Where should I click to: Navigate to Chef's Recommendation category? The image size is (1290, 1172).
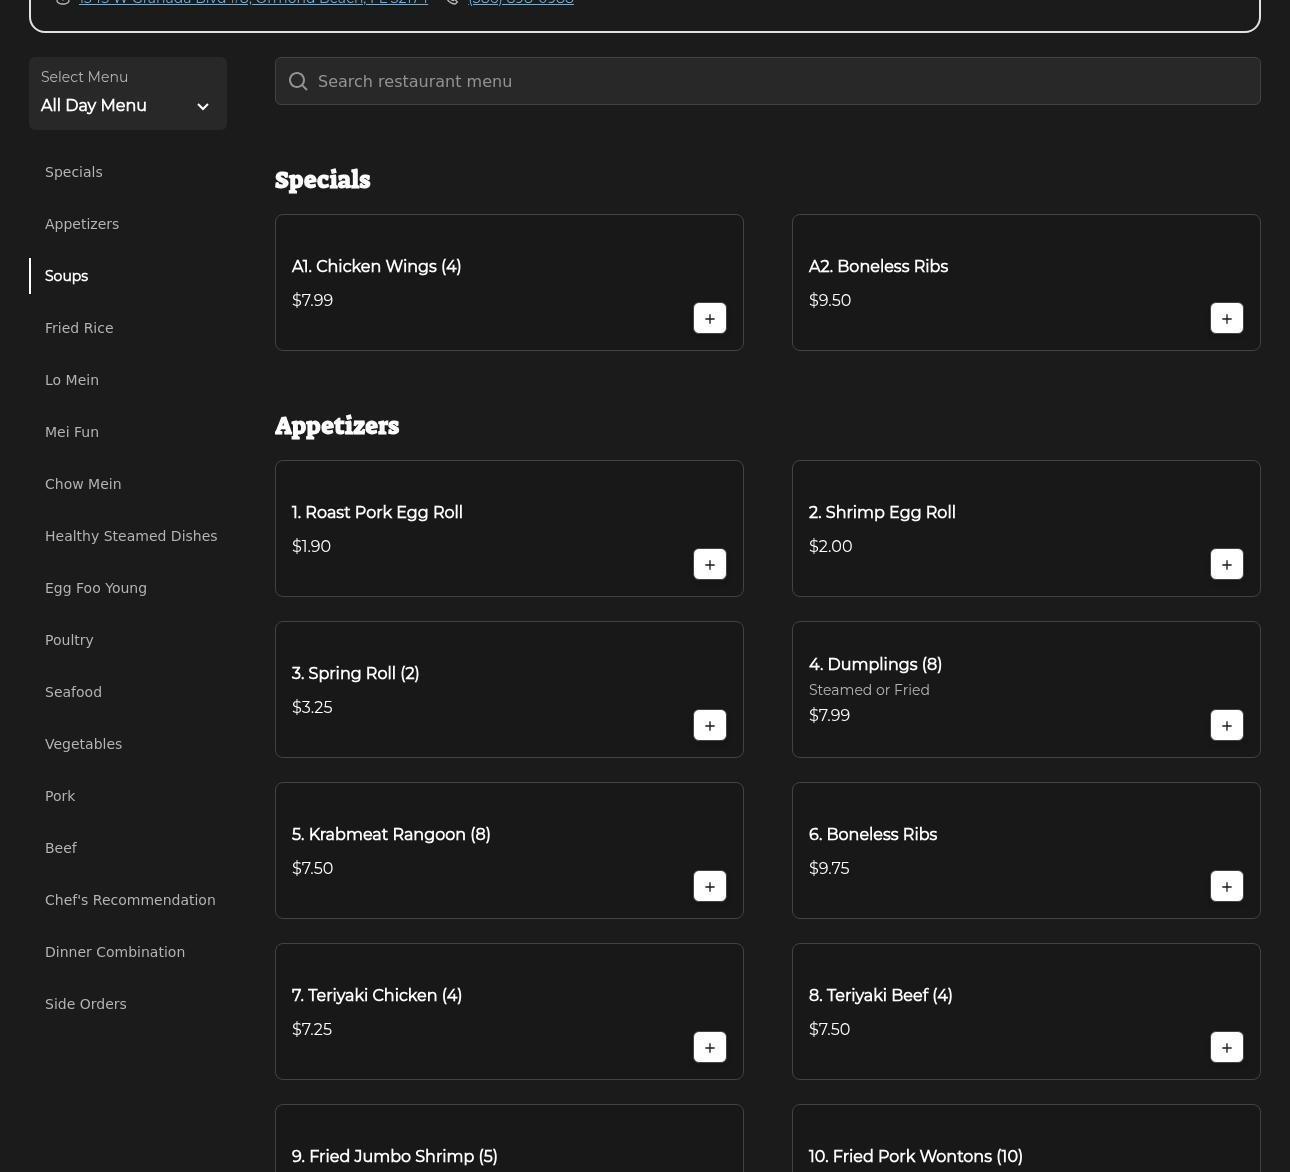point(130,900)
